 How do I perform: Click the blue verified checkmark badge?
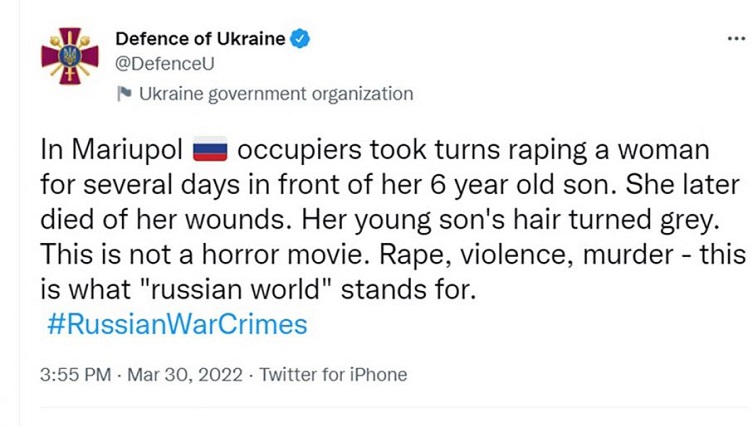click(x=300, y=38)
